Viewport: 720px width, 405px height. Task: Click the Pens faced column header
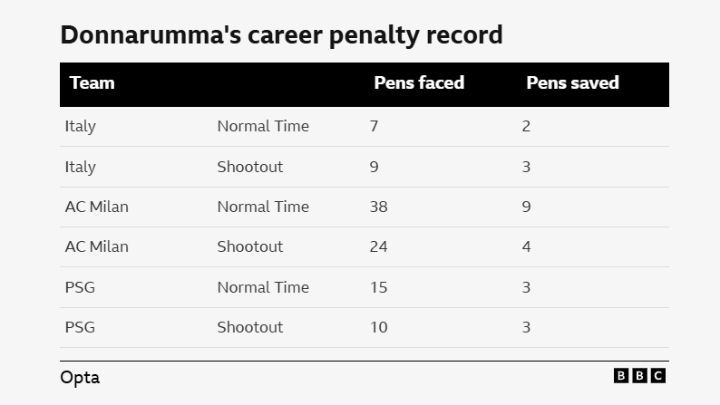coord(419,83)
